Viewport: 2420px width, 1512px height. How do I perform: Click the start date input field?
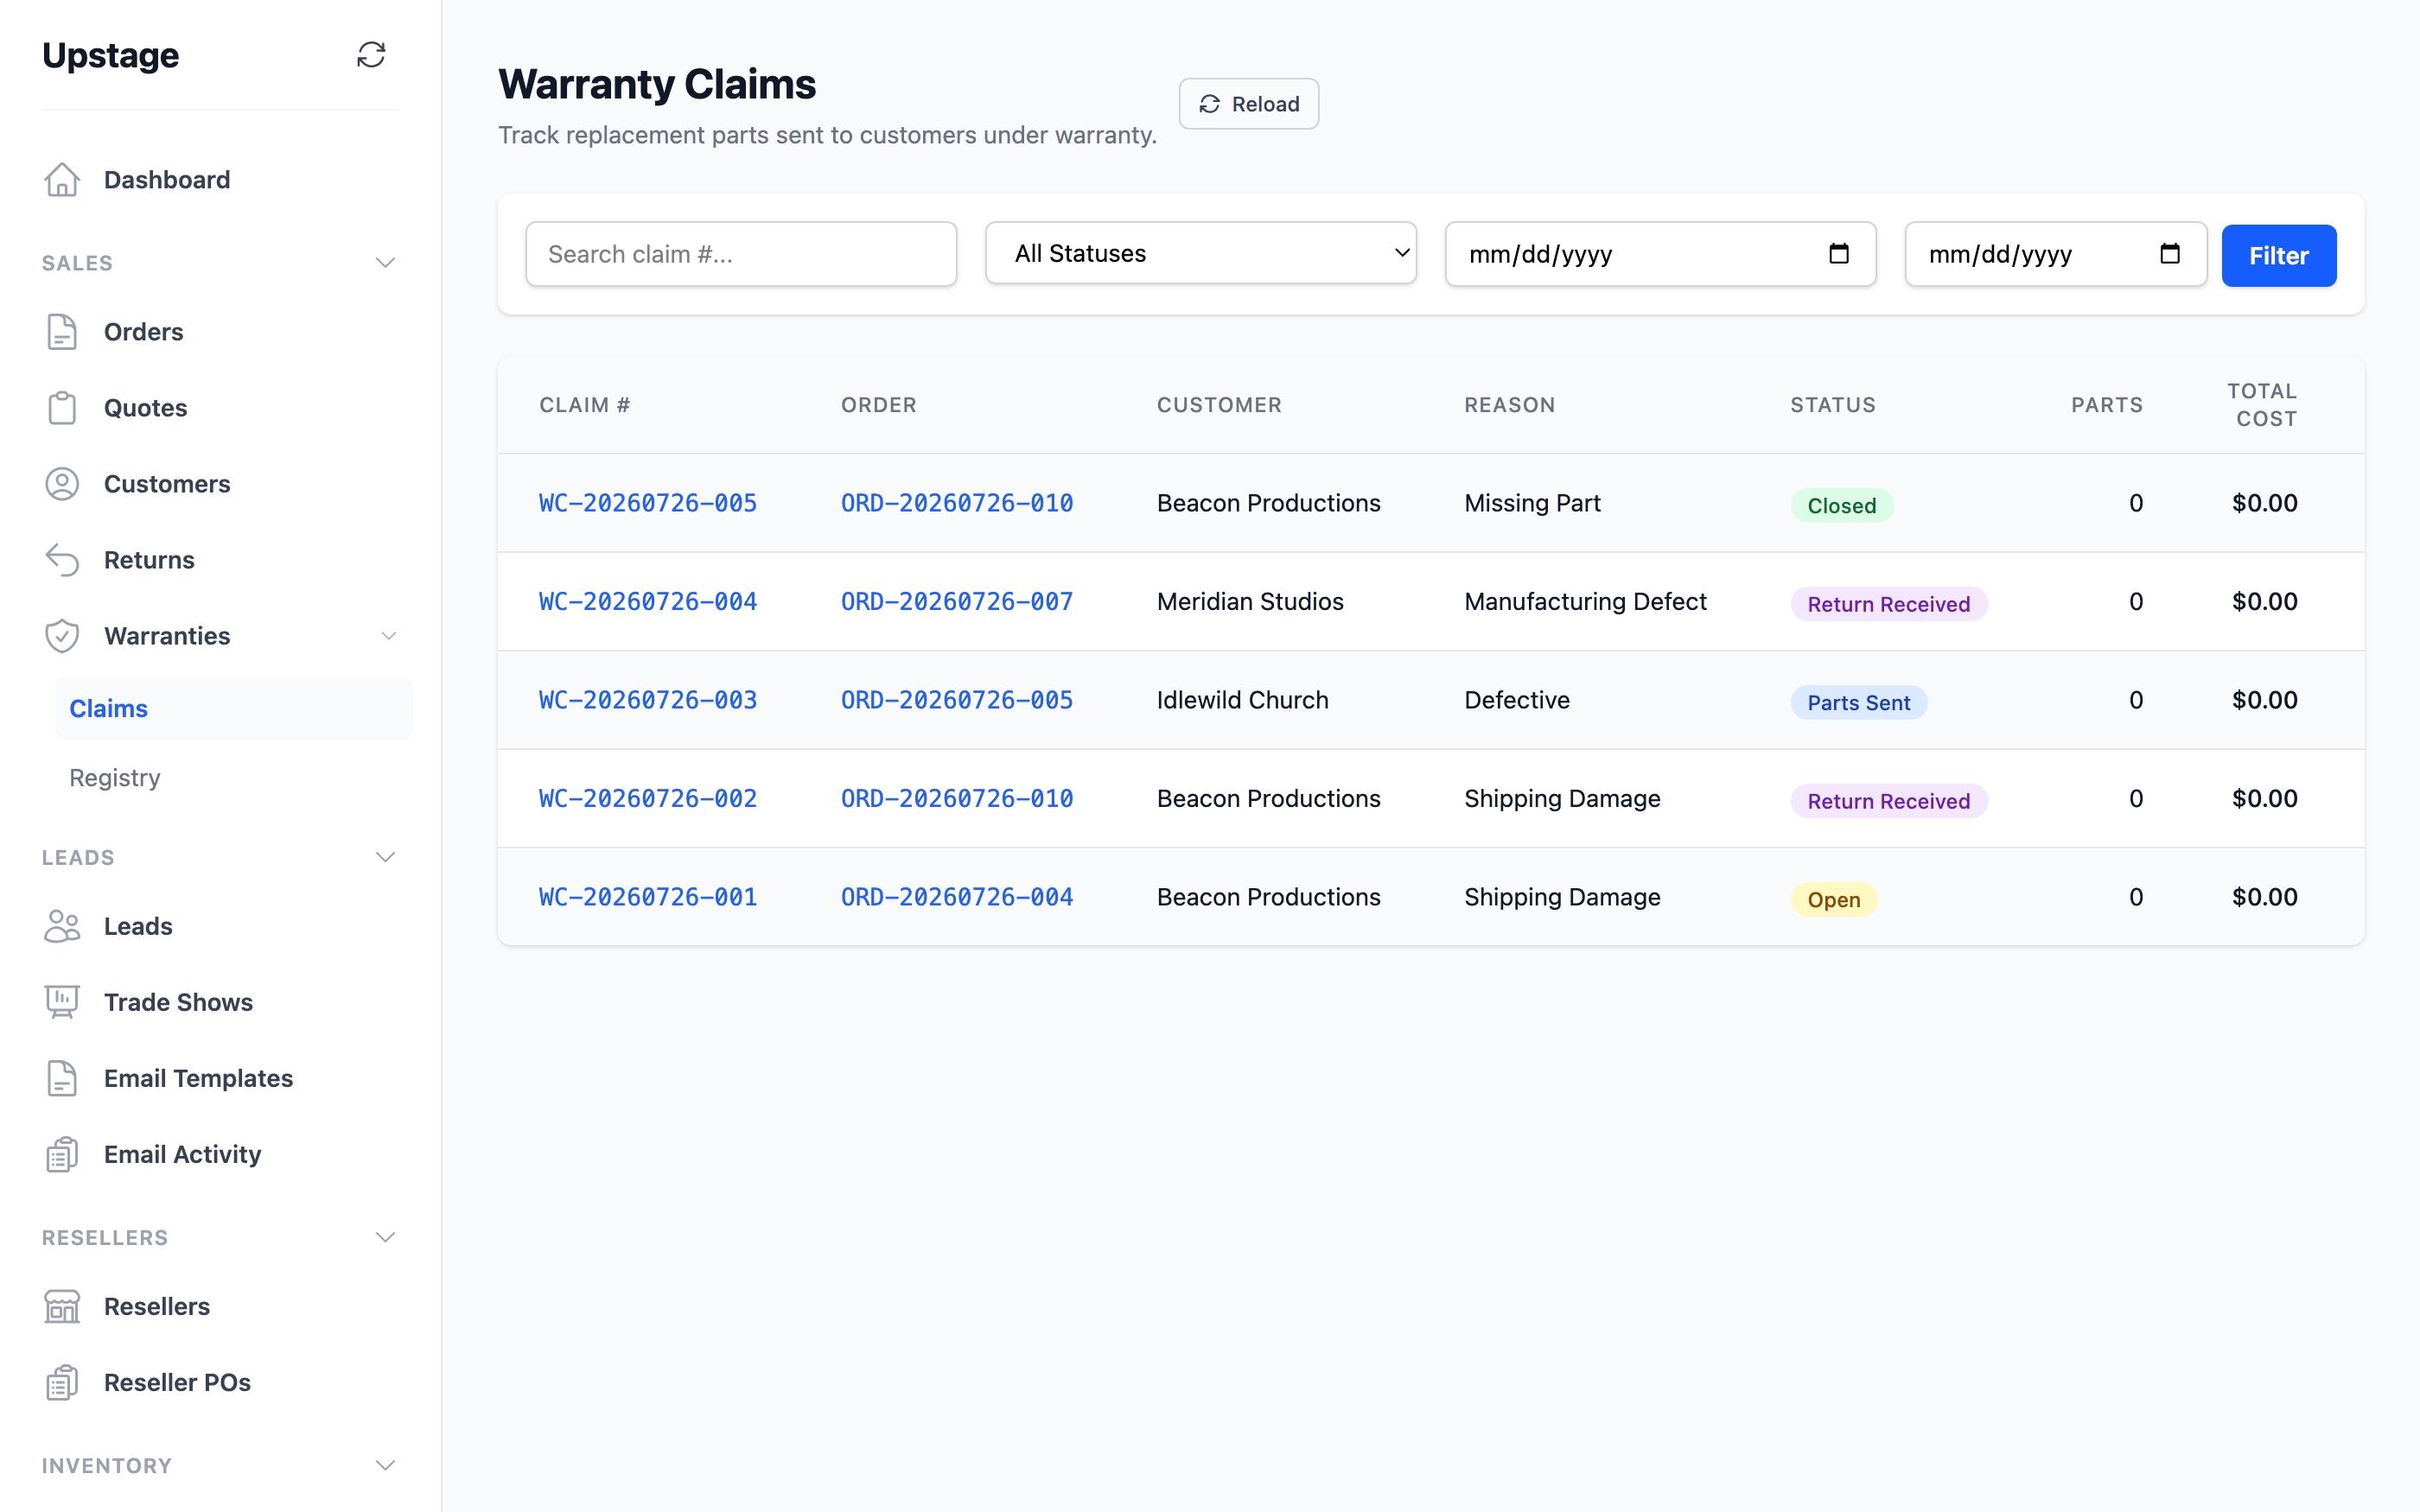1661,254
